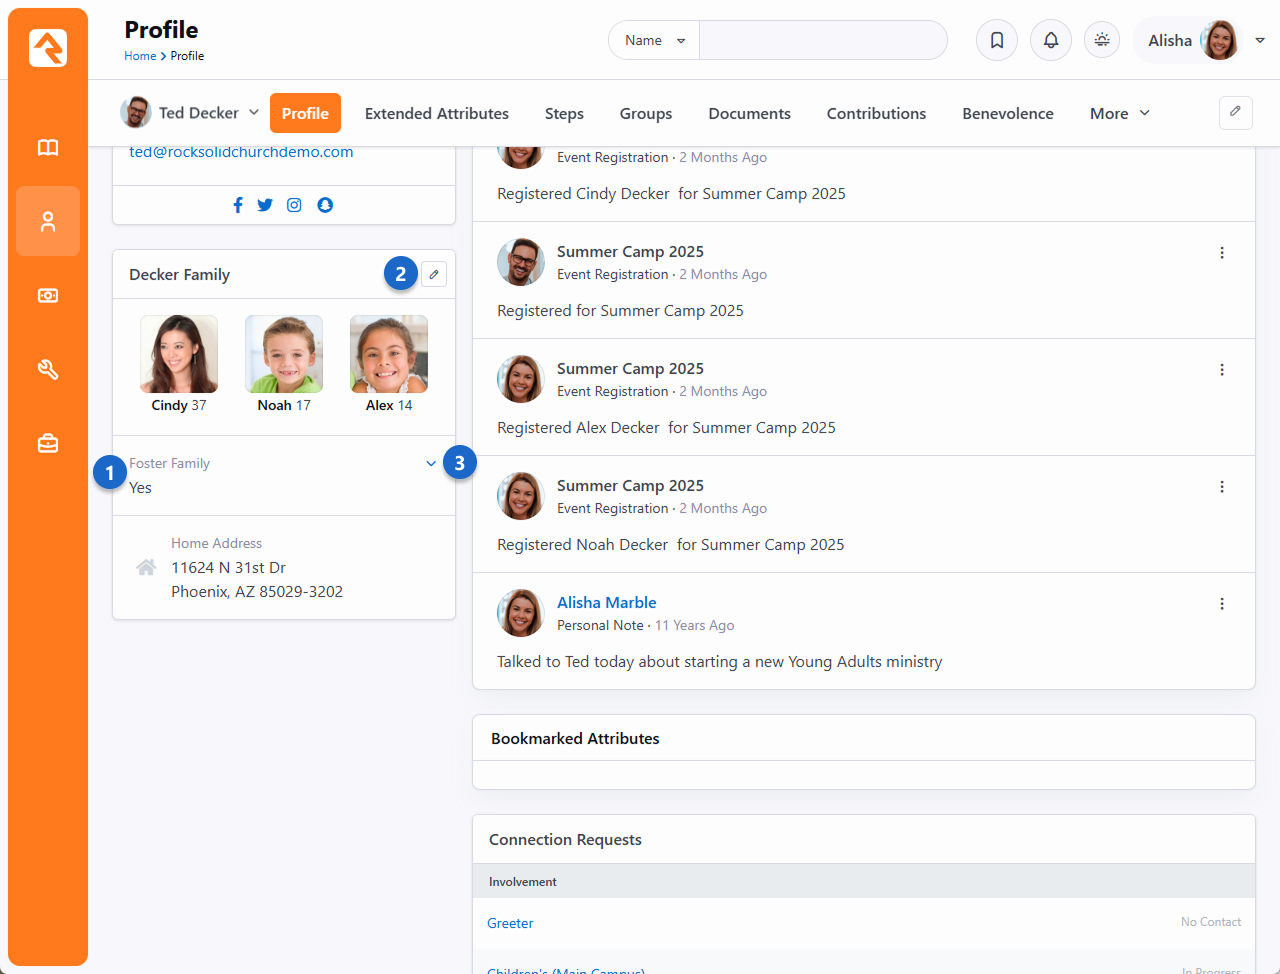Go to the Contributions tab
1280x974 pixels.
[x=876, y=114]
